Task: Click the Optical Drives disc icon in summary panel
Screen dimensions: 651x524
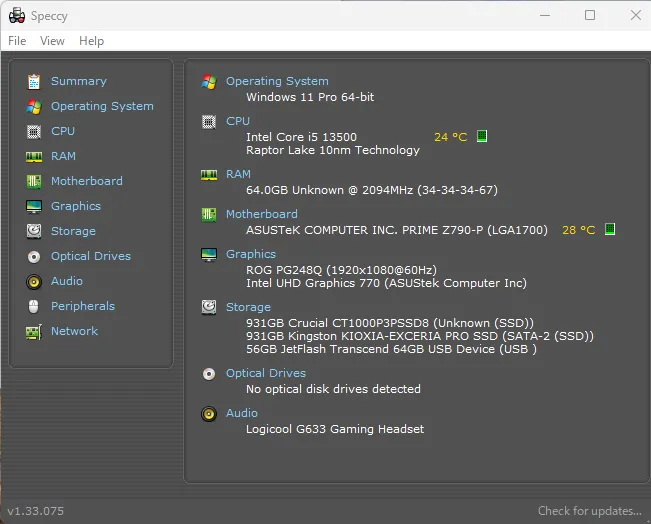Action: click(209, 374)
